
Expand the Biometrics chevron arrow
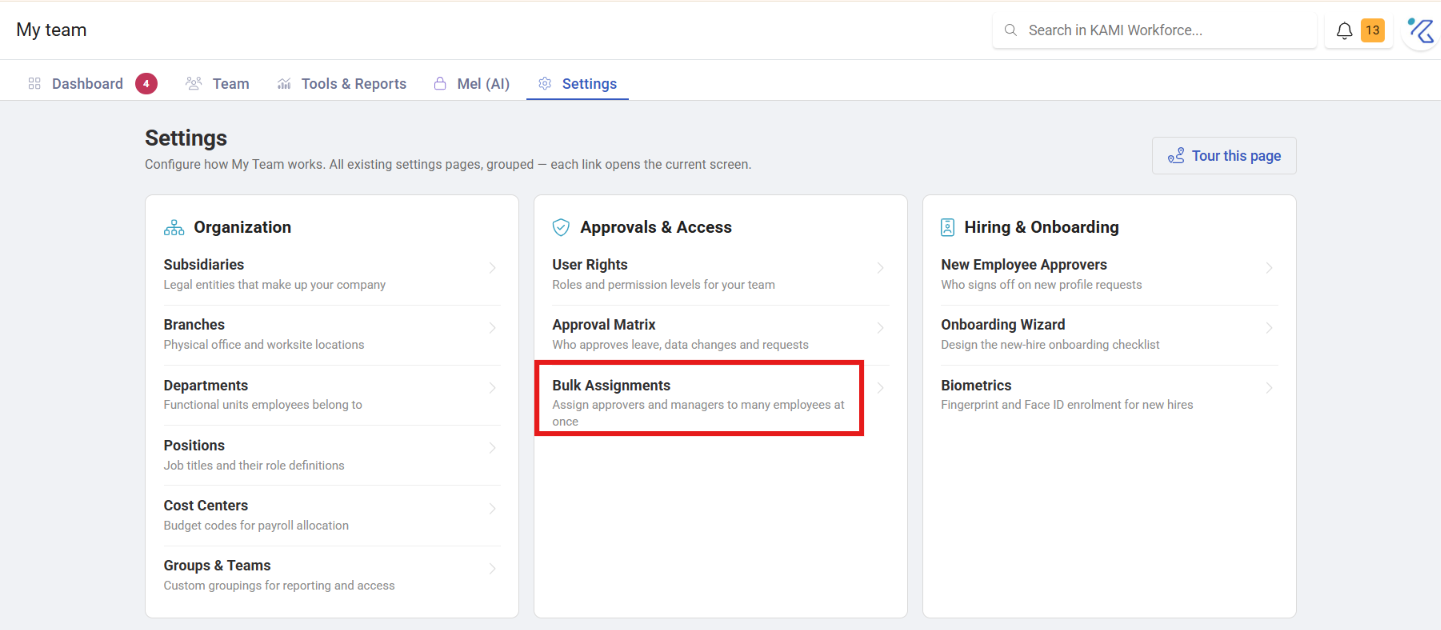point(1269,388)
